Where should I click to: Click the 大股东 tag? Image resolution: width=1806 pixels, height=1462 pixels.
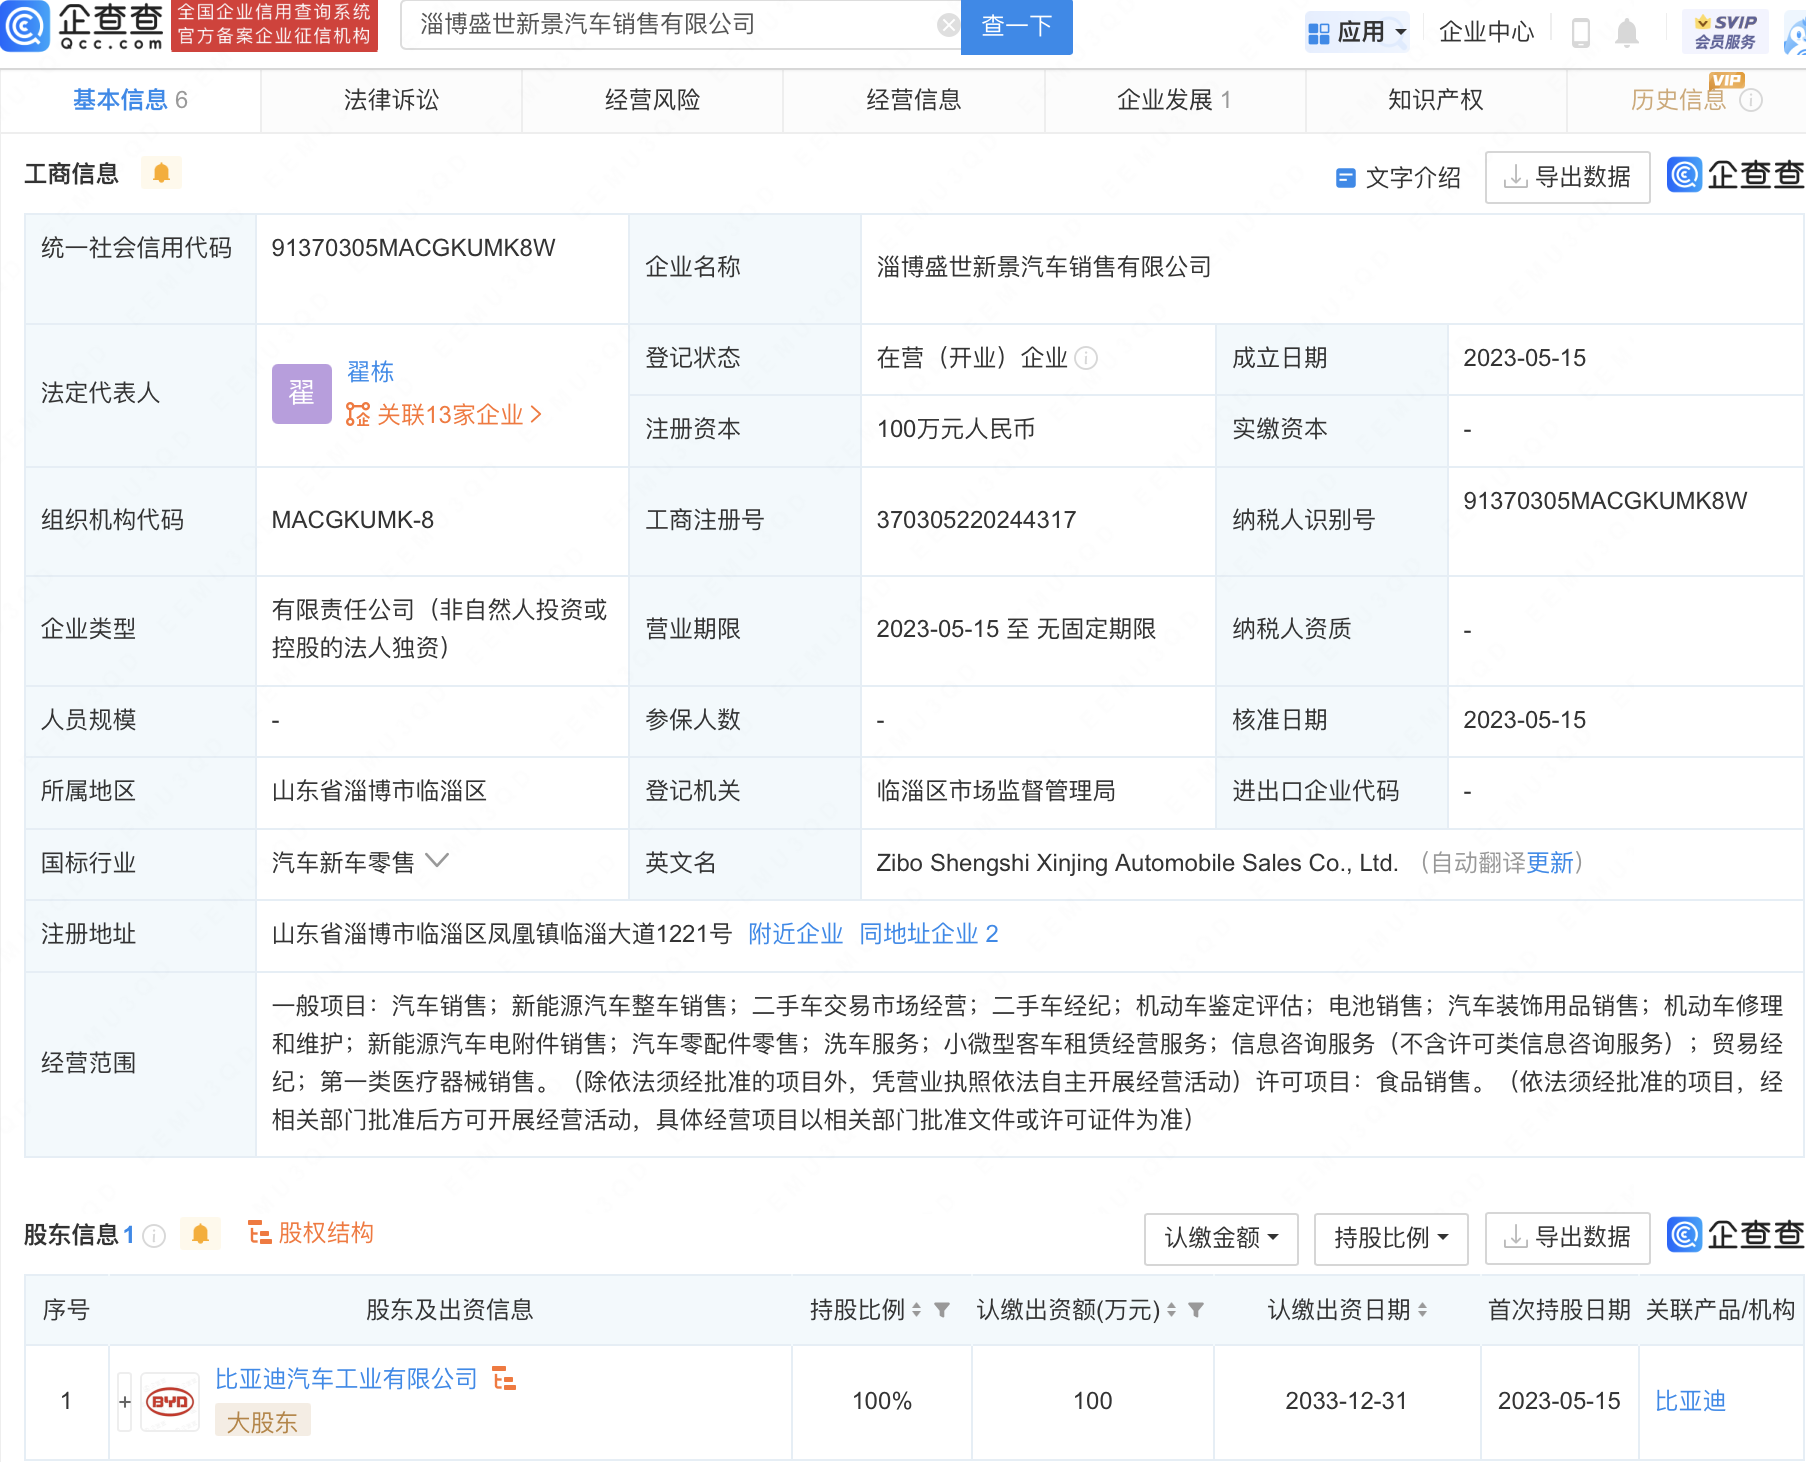click(262, 1421)
